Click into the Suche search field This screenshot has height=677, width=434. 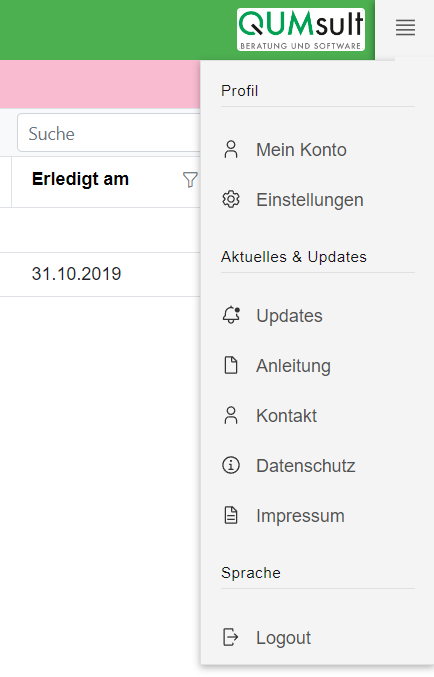pos(109,133)
